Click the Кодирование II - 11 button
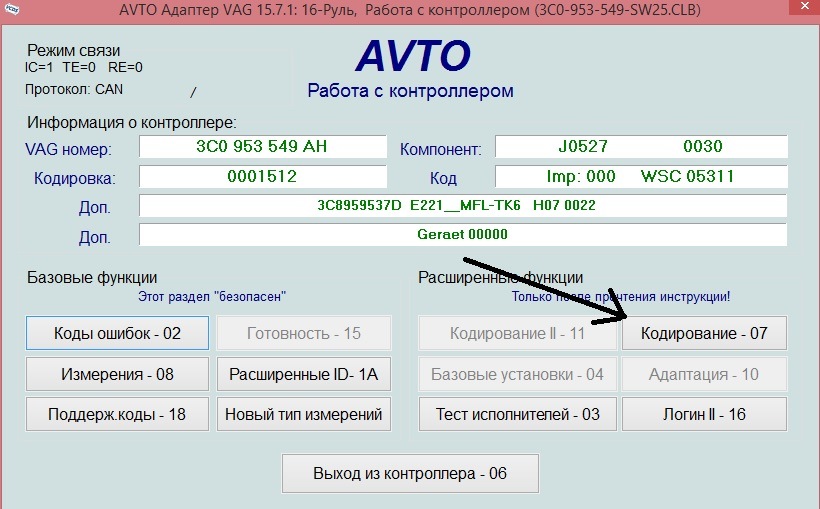 click(518, 333)
